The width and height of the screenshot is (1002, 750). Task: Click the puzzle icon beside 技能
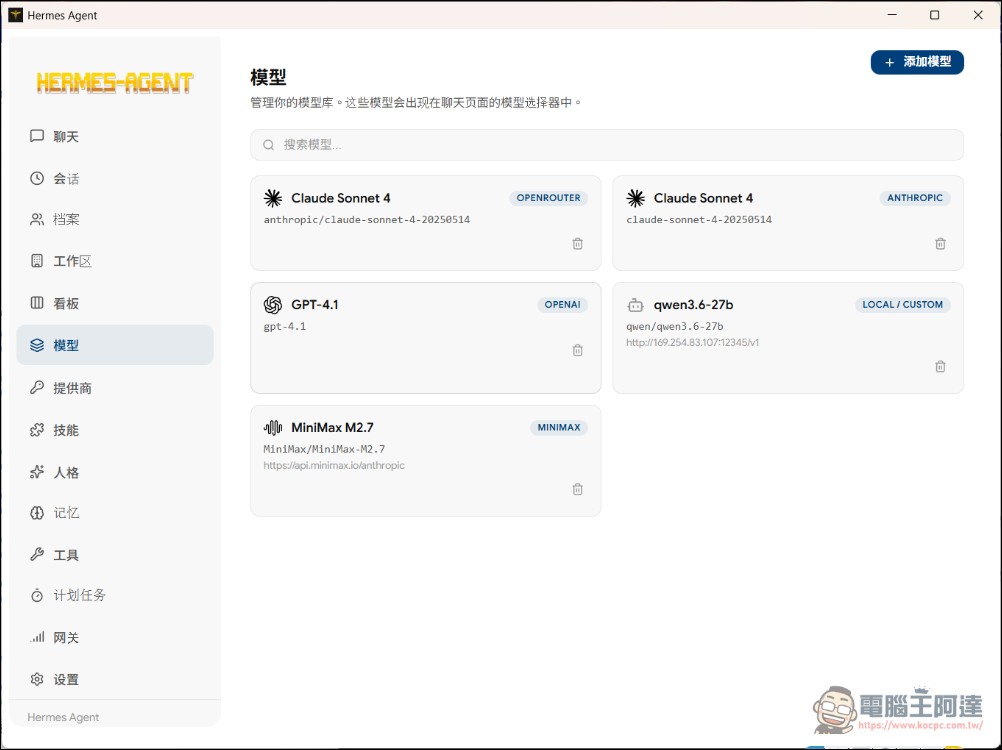tap(37, 430)
